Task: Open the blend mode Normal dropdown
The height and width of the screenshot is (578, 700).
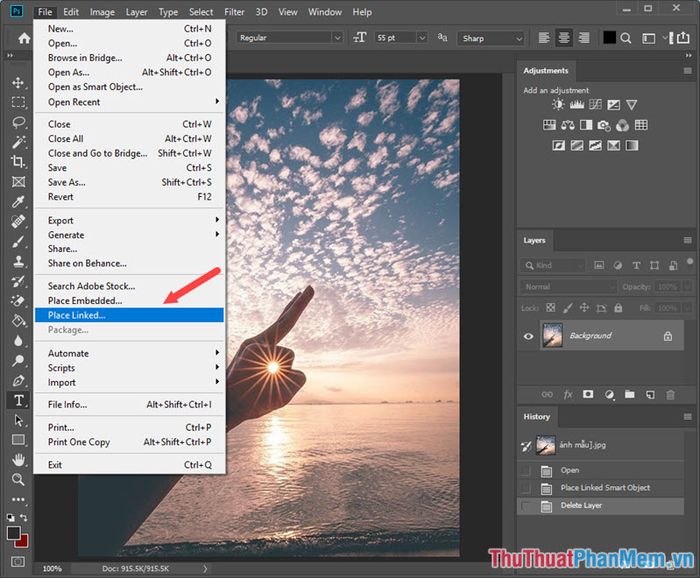Action: coord(568,287)
